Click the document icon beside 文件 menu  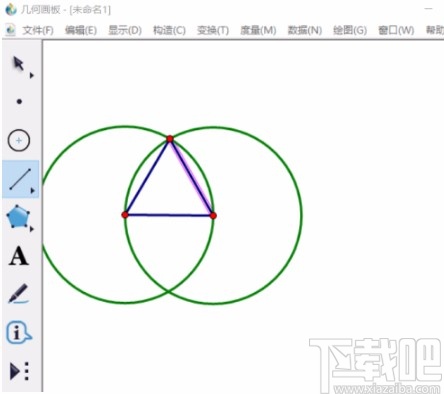[x=11, y=30]
